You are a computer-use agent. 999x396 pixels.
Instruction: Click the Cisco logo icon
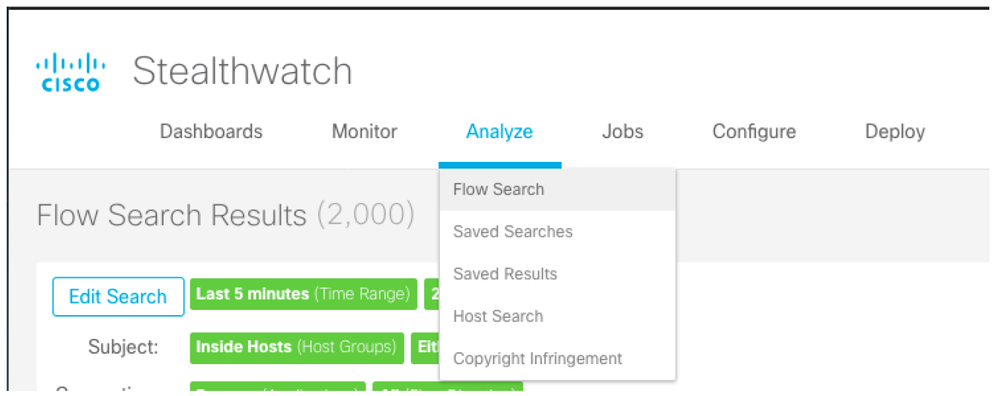tap(71, 72)
